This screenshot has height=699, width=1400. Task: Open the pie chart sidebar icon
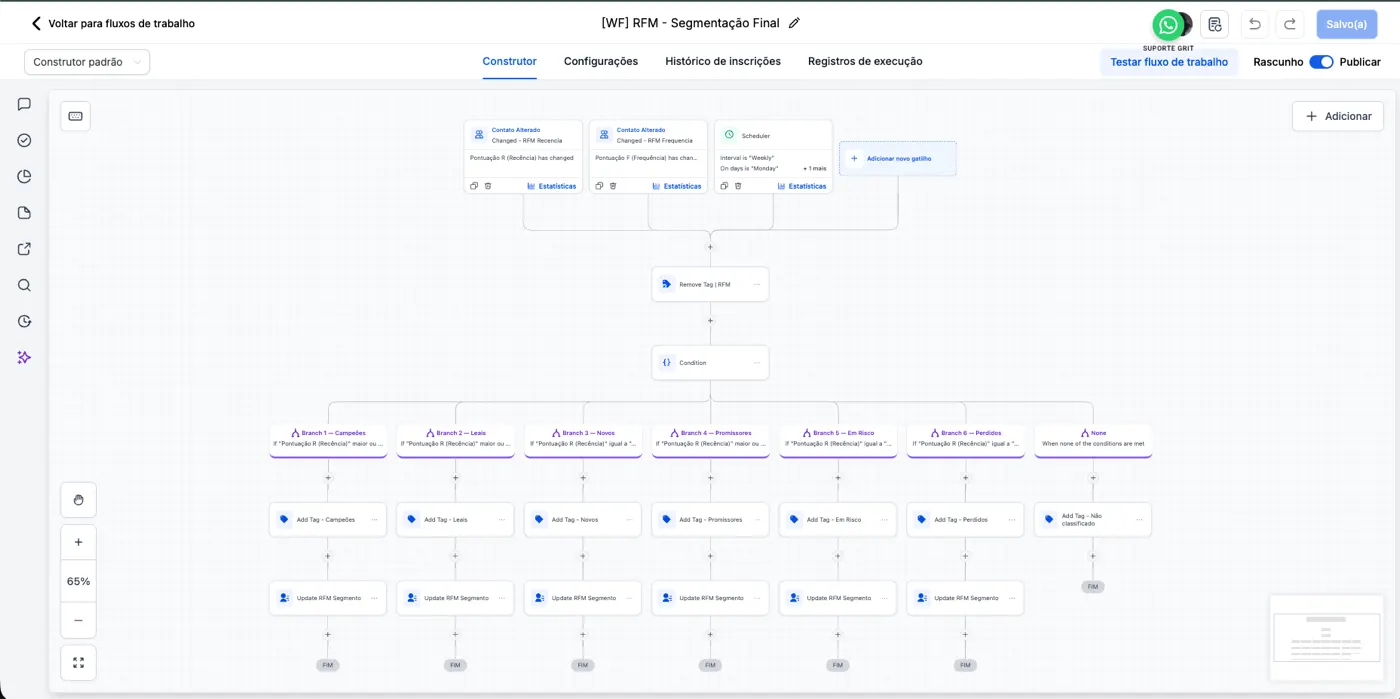pyautogui.click(x=24, y=177)
